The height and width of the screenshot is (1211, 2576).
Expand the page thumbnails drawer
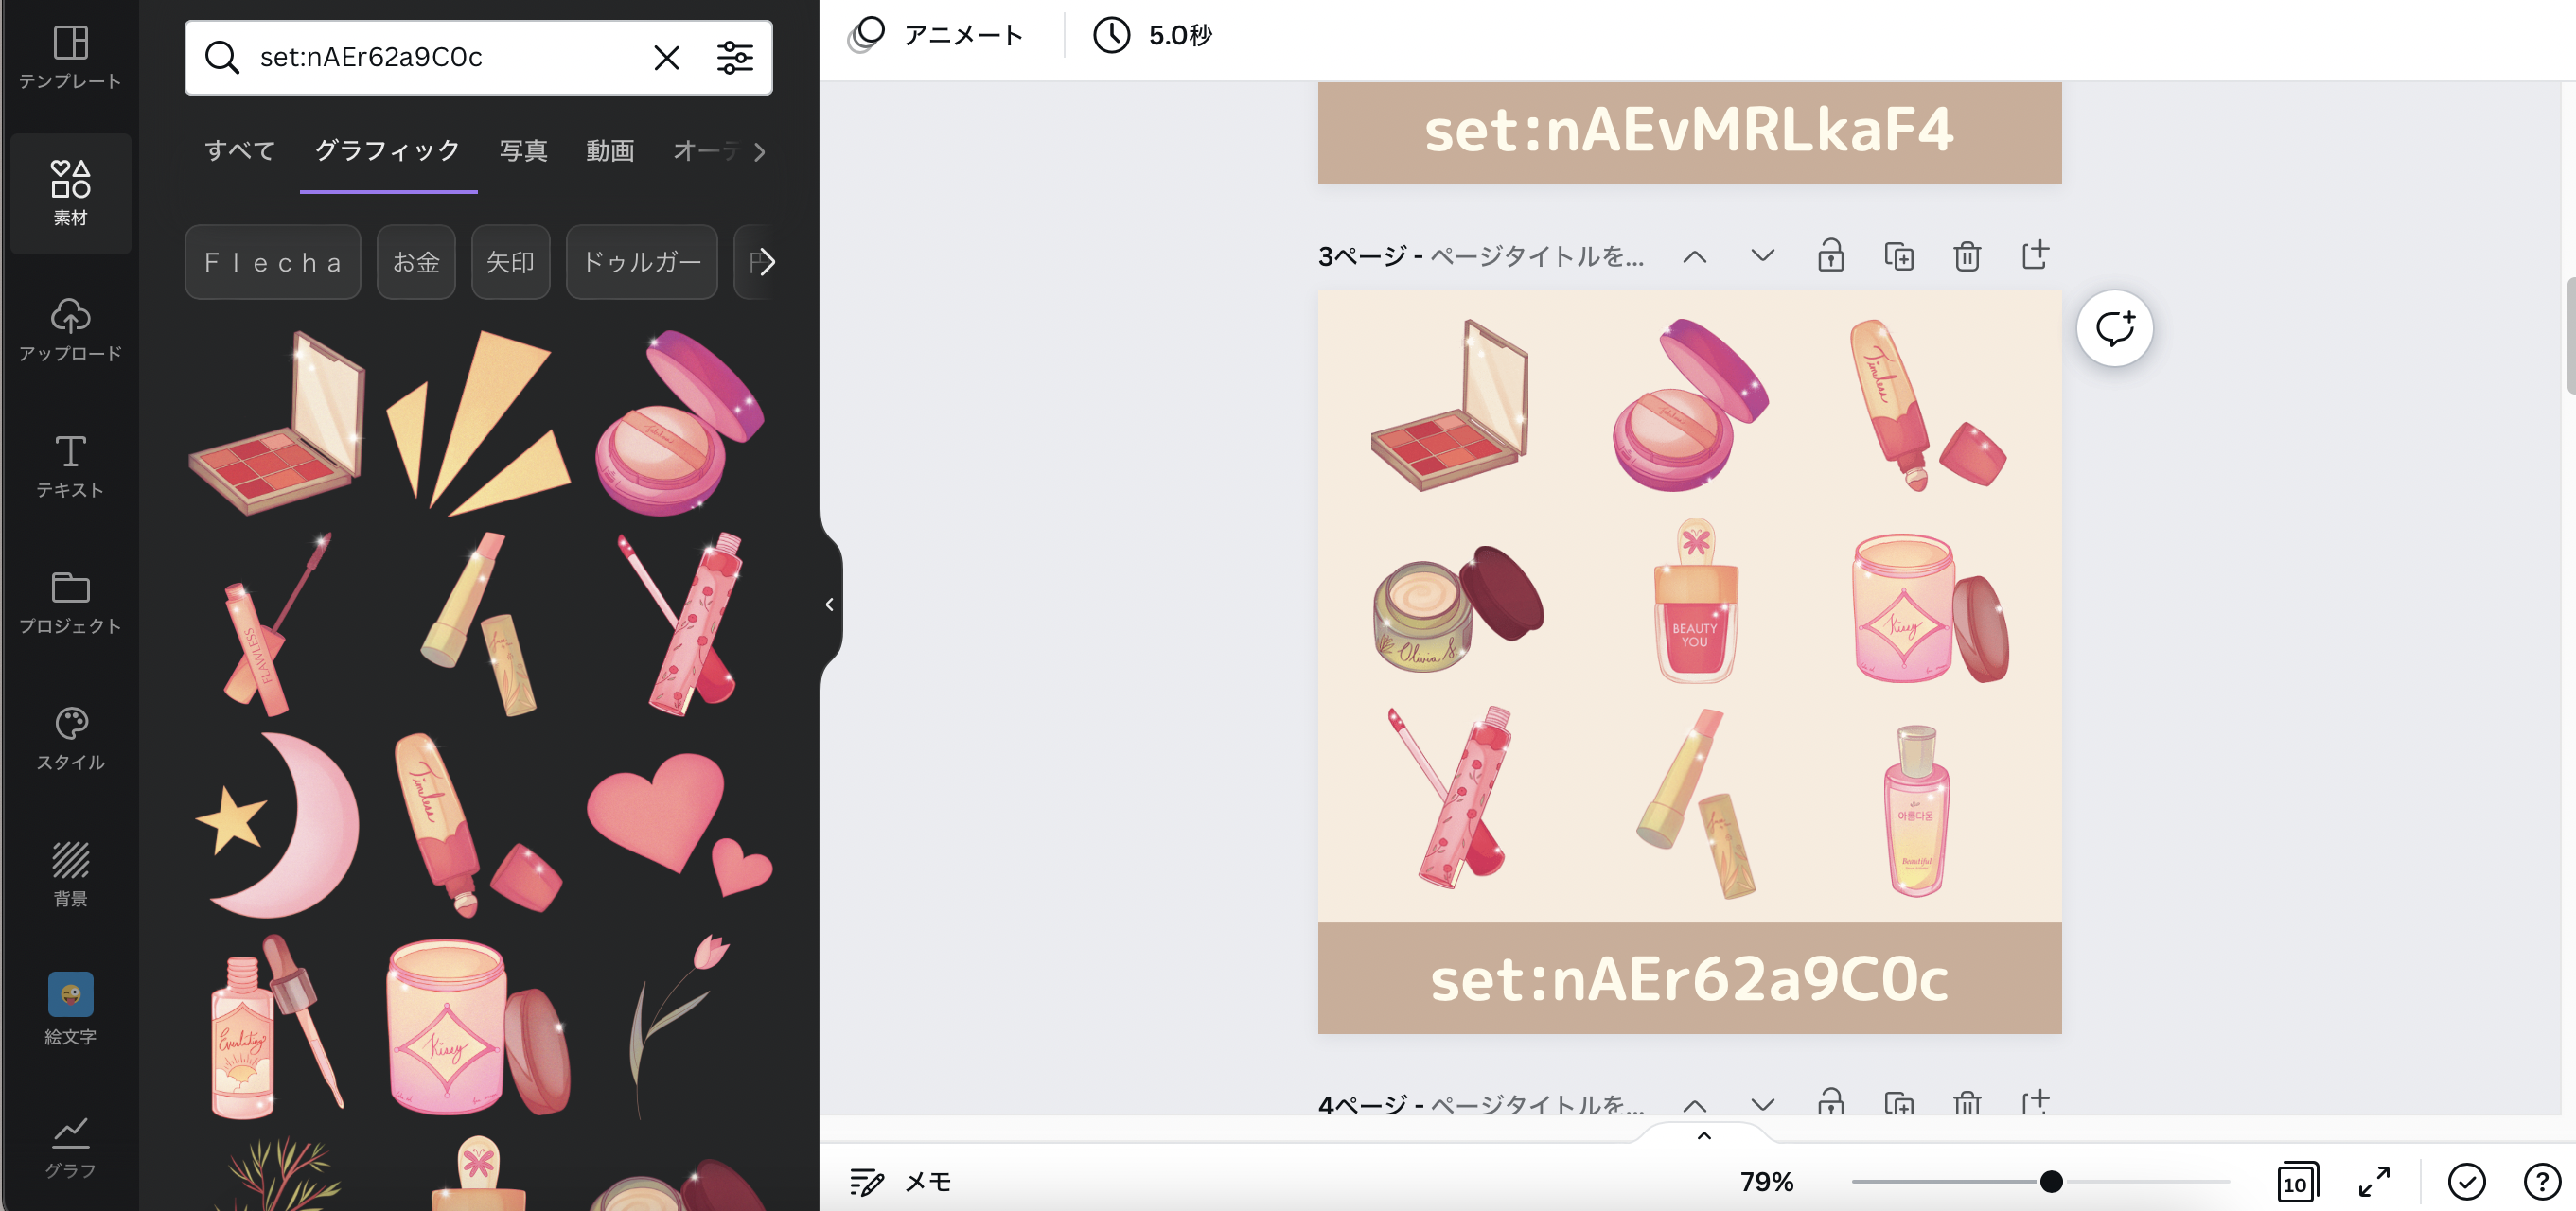[1704, 1135]
